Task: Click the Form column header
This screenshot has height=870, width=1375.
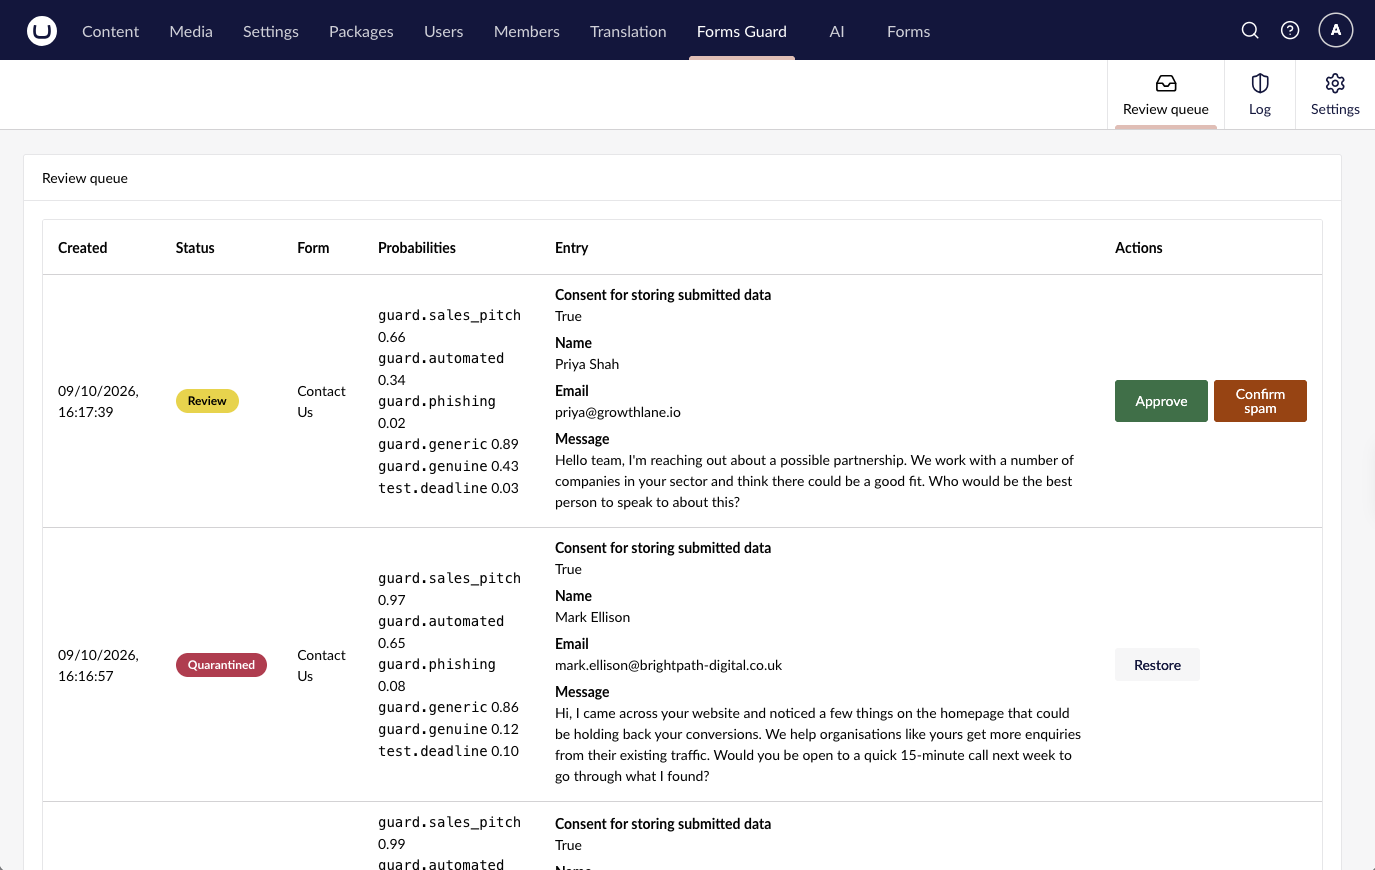Action: pos(313,248)
